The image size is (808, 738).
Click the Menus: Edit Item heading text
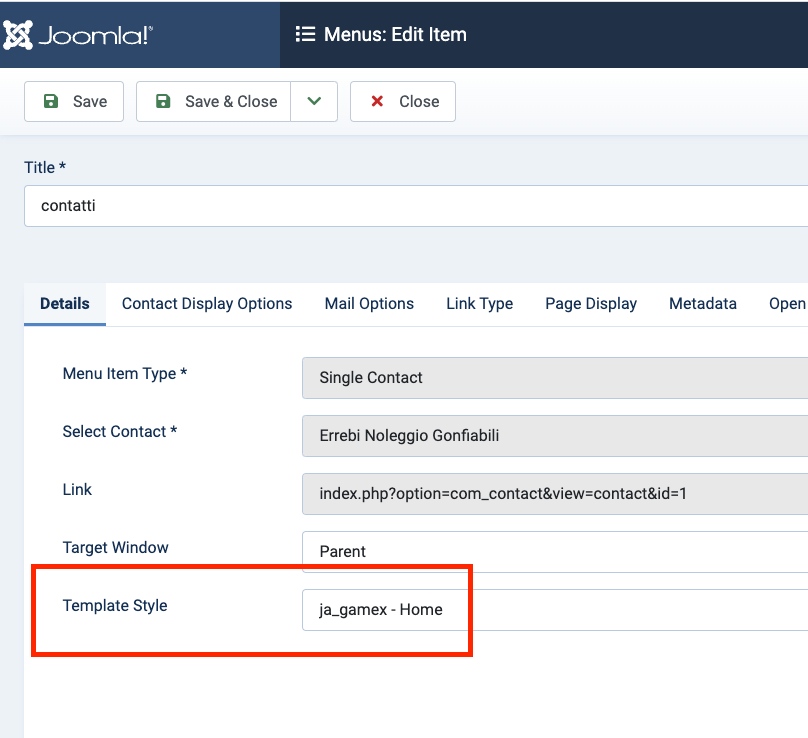click(395, 34)
